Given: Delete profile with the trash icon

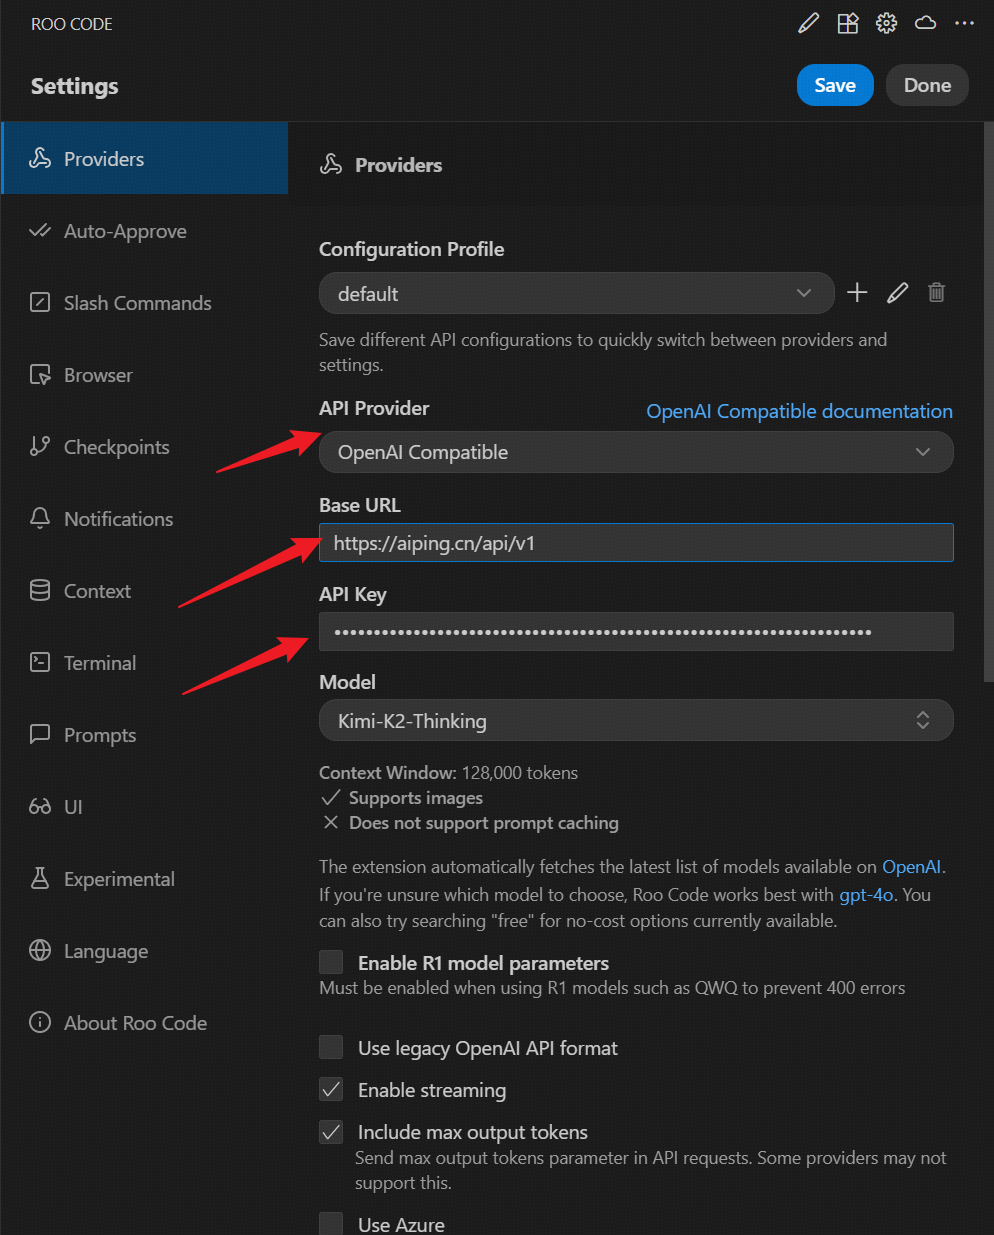Looking at the screenshot, I should [x=936, y=293].
